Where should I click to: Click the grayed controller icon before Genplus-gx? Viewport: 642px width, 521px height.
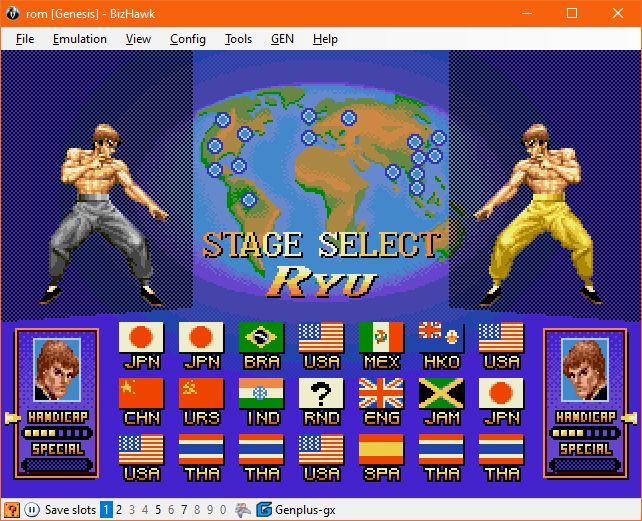tap(243, 510)
